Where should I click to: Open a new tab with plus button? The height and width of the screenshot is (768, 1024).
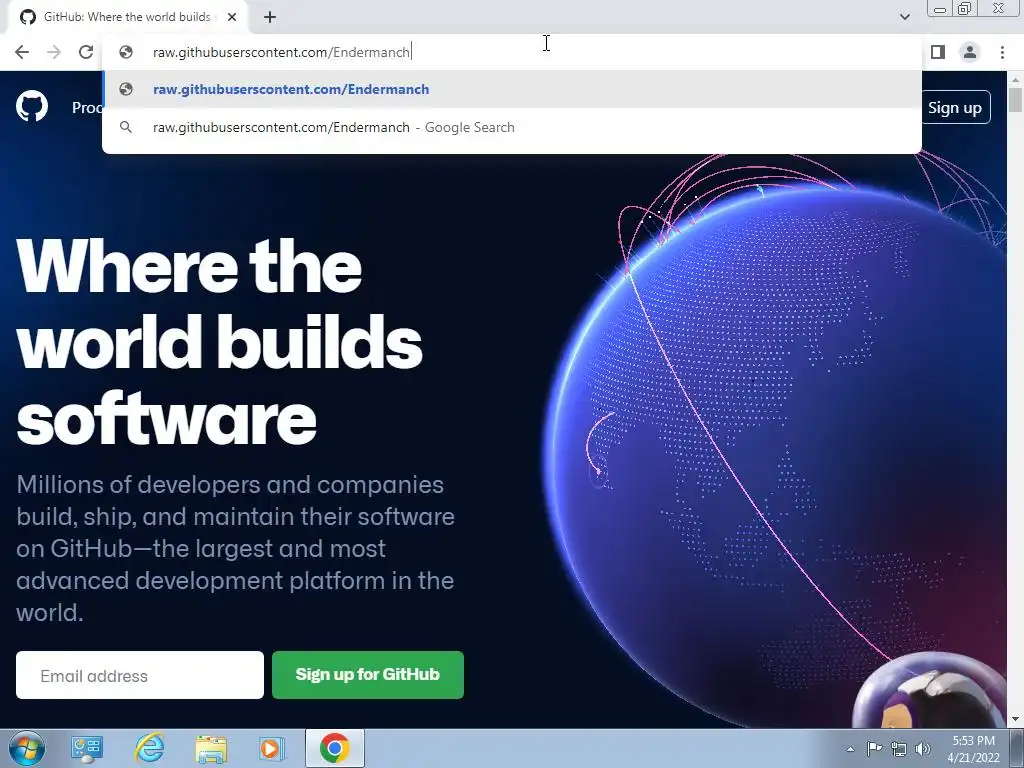click(x=270, y=18)
